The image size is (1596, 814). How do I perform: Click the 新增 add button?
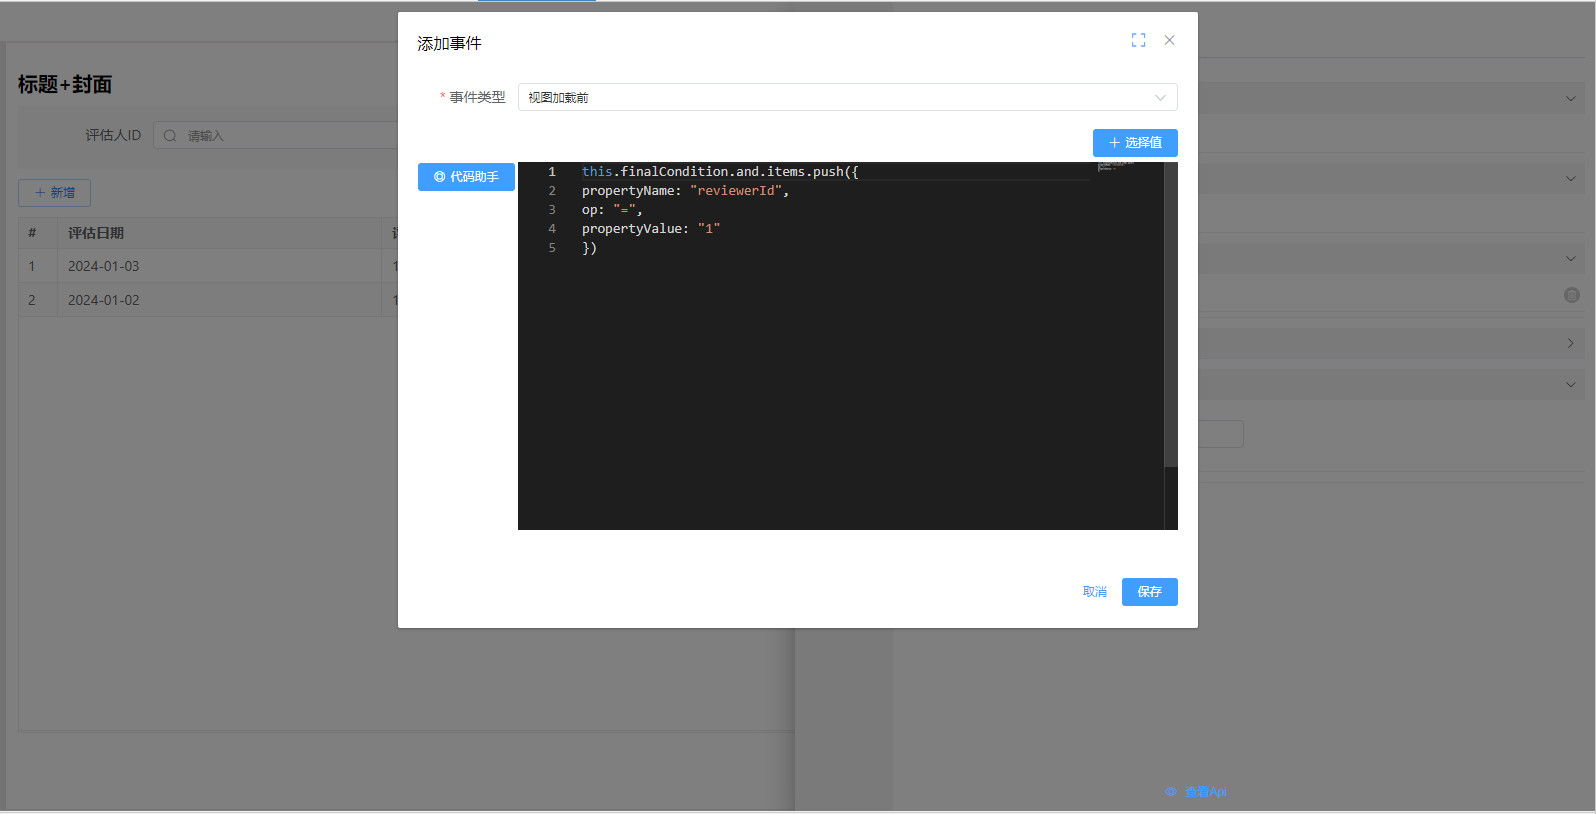54,193
